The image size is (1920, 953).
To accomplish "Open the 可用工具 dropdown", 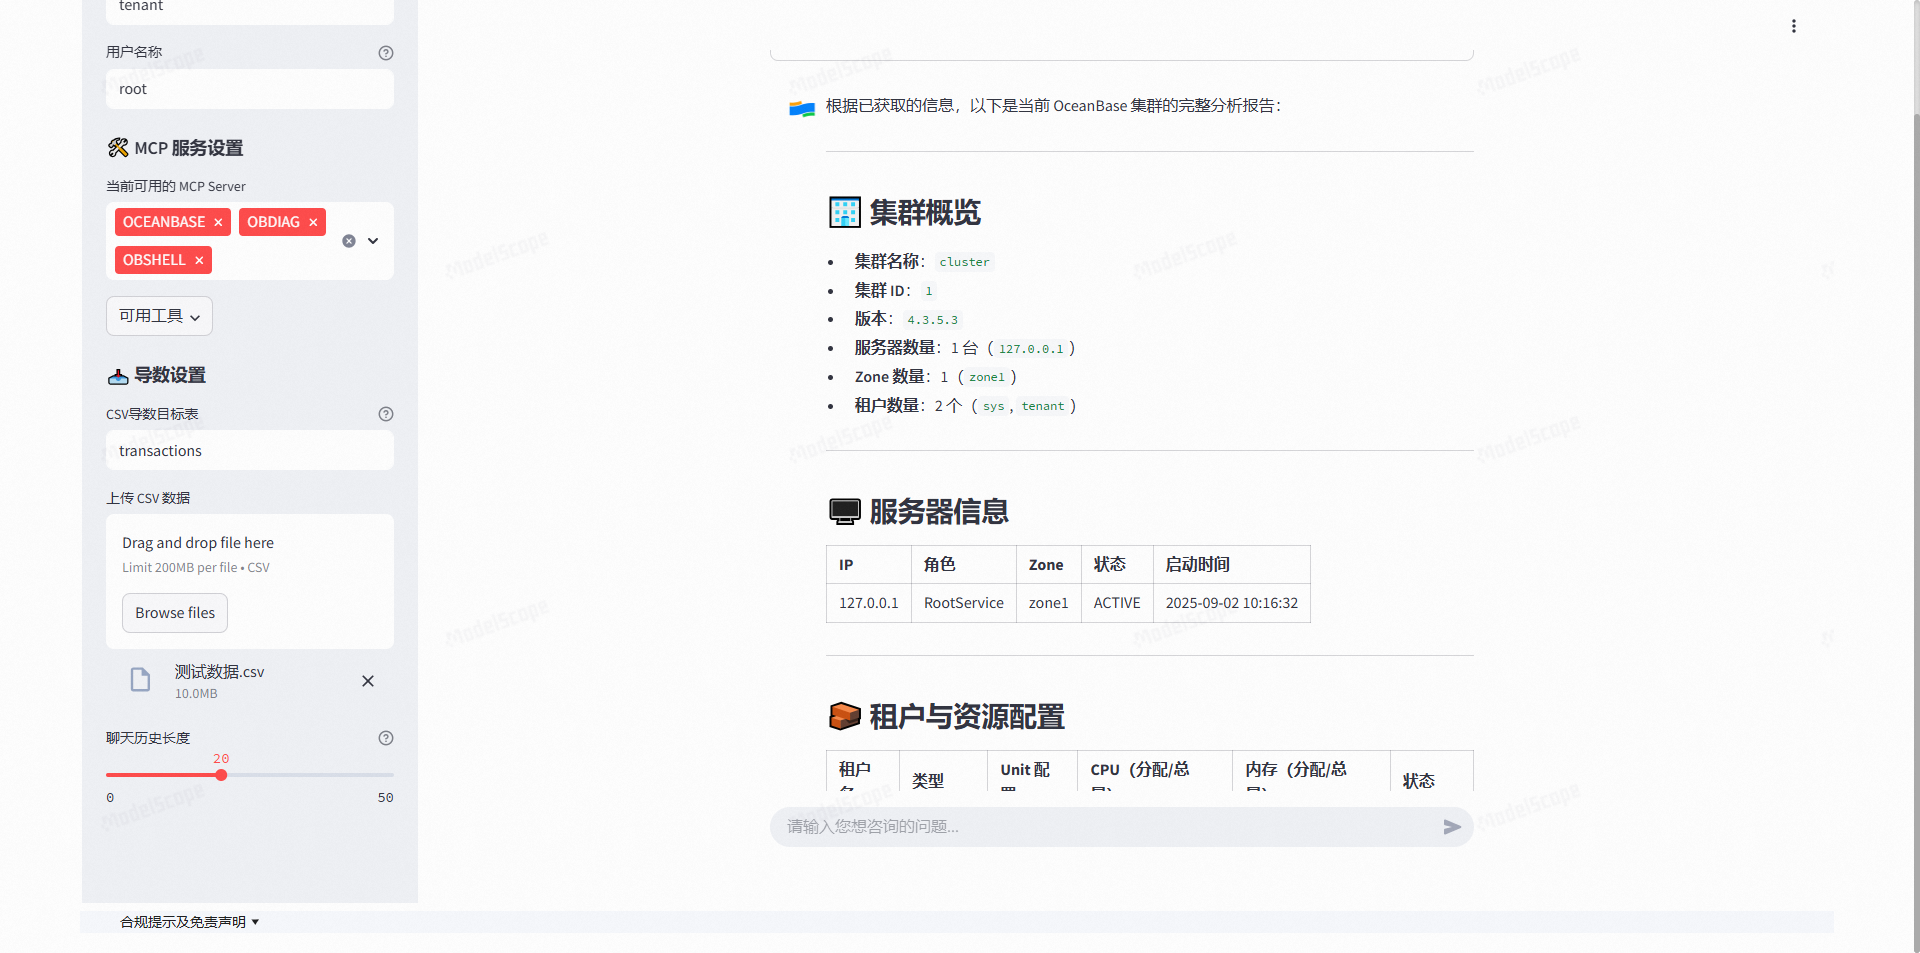I will tap(158, 315).
